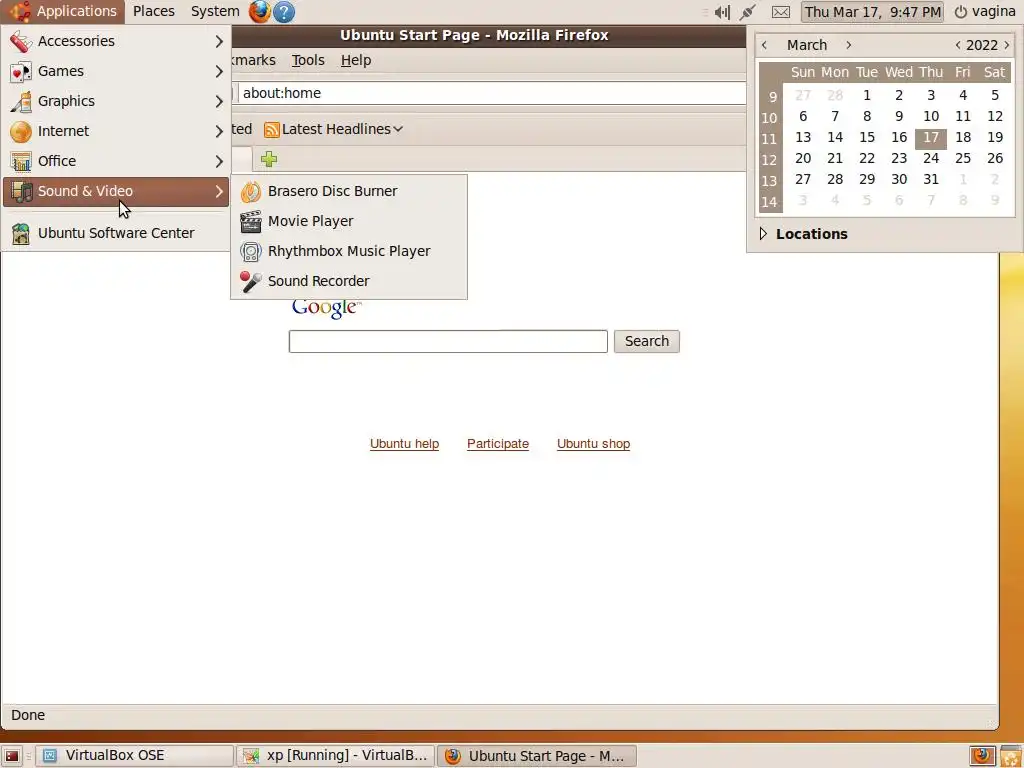
Task: Click the Graphics category icon
Action: pos(21,101)
